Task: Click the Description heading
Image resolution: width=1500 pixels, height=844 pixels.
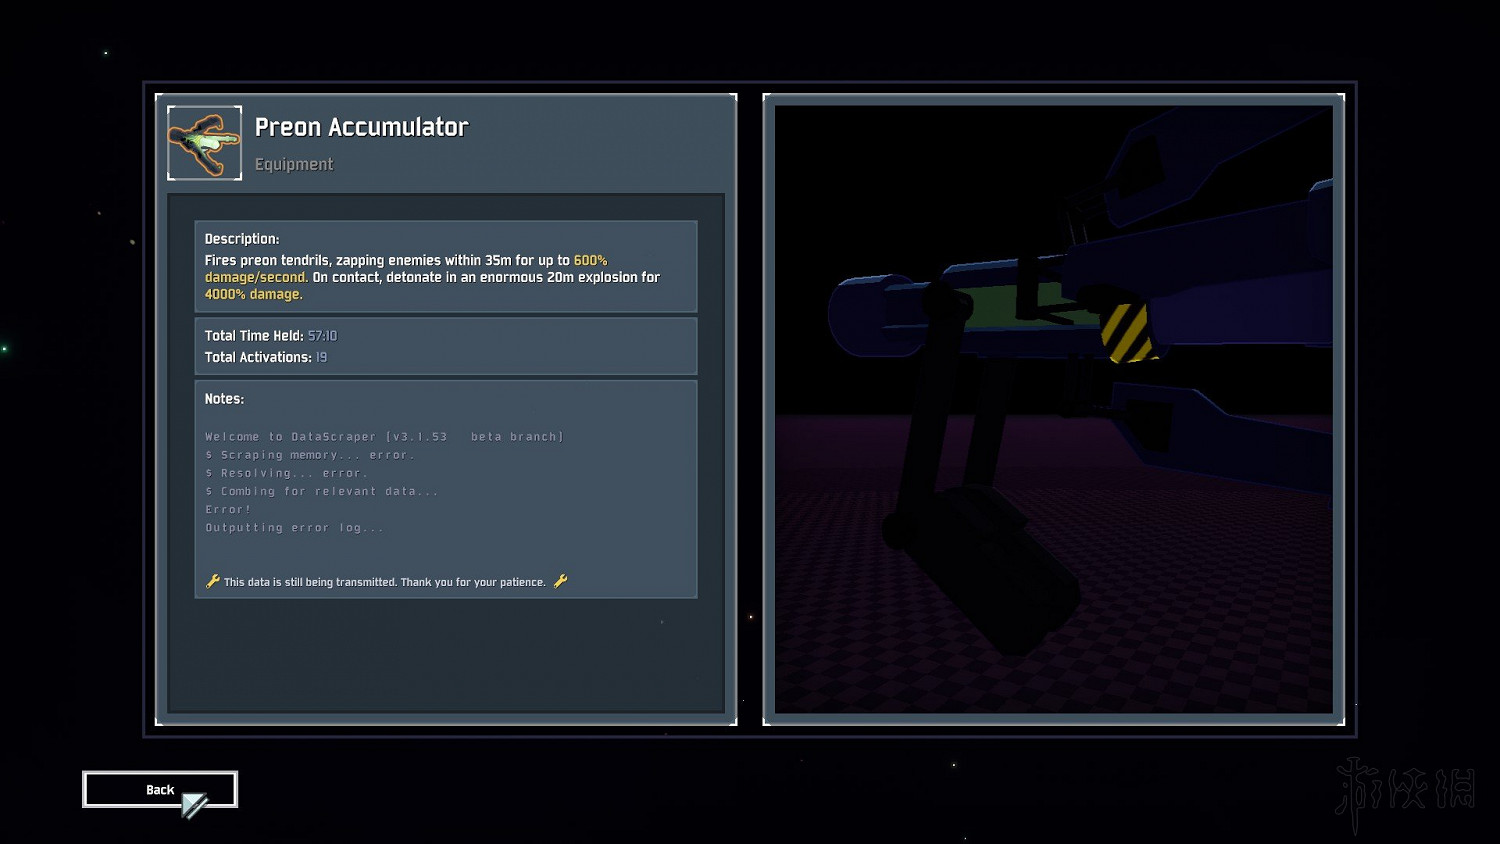Action: (x=242, y=239)
